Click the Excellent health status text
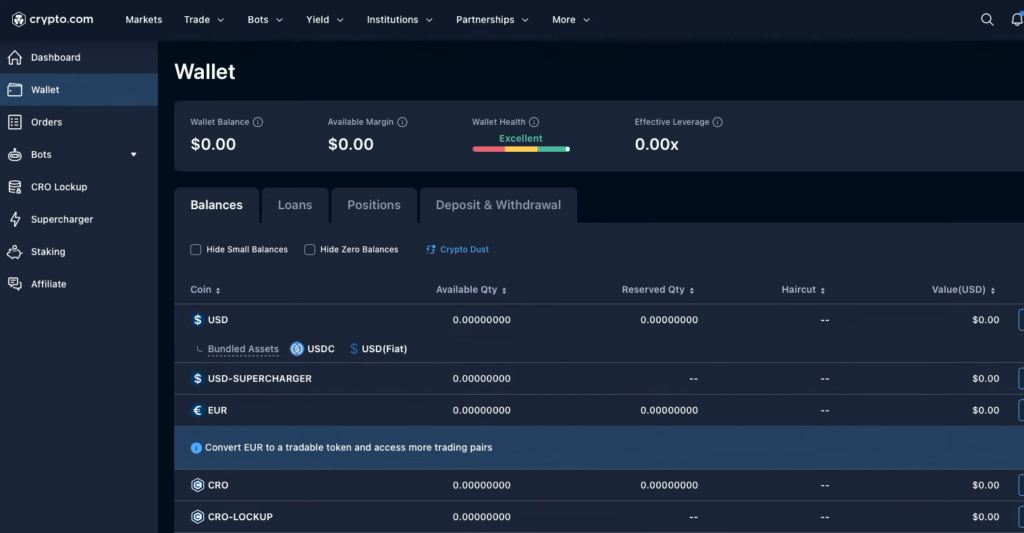Screen dimensions: 1024x533 520,138
